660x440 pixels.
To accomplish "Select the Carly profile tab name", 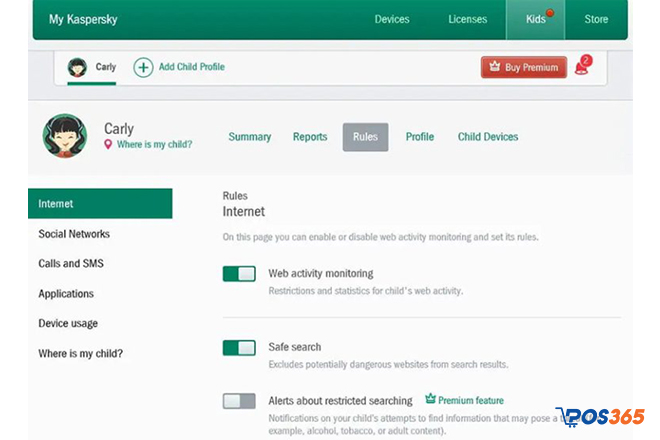I will (106, 67).
